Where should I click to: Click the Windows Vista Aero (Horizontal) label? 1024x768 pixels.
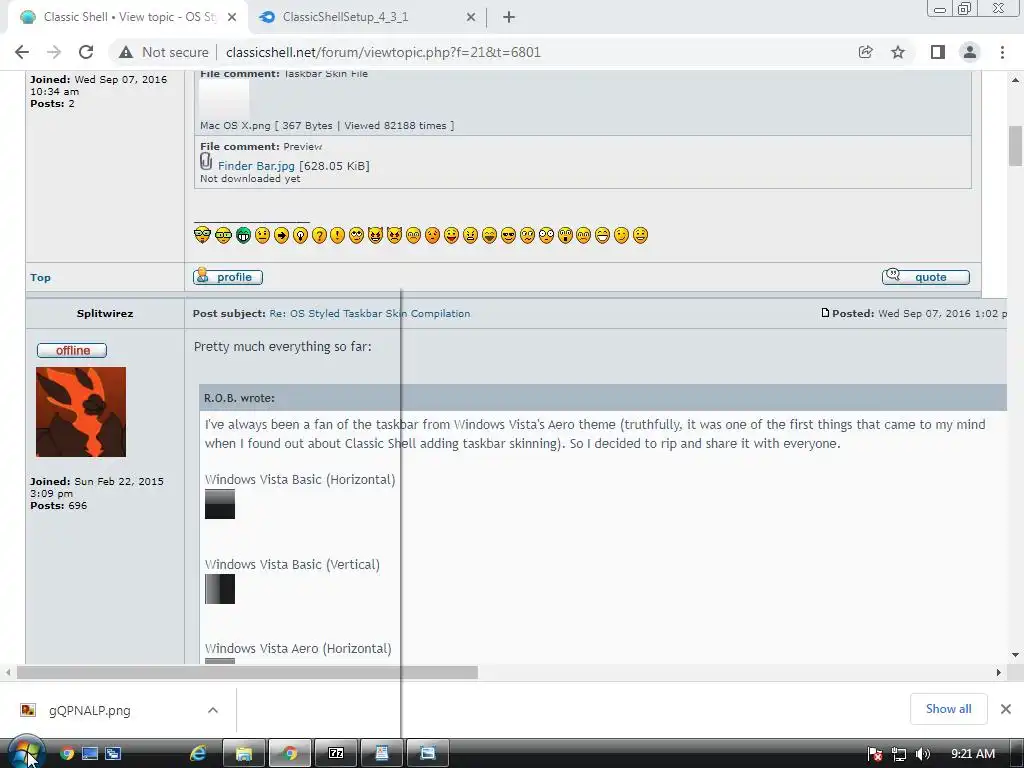pyautogui.click(x=298, y=648)
